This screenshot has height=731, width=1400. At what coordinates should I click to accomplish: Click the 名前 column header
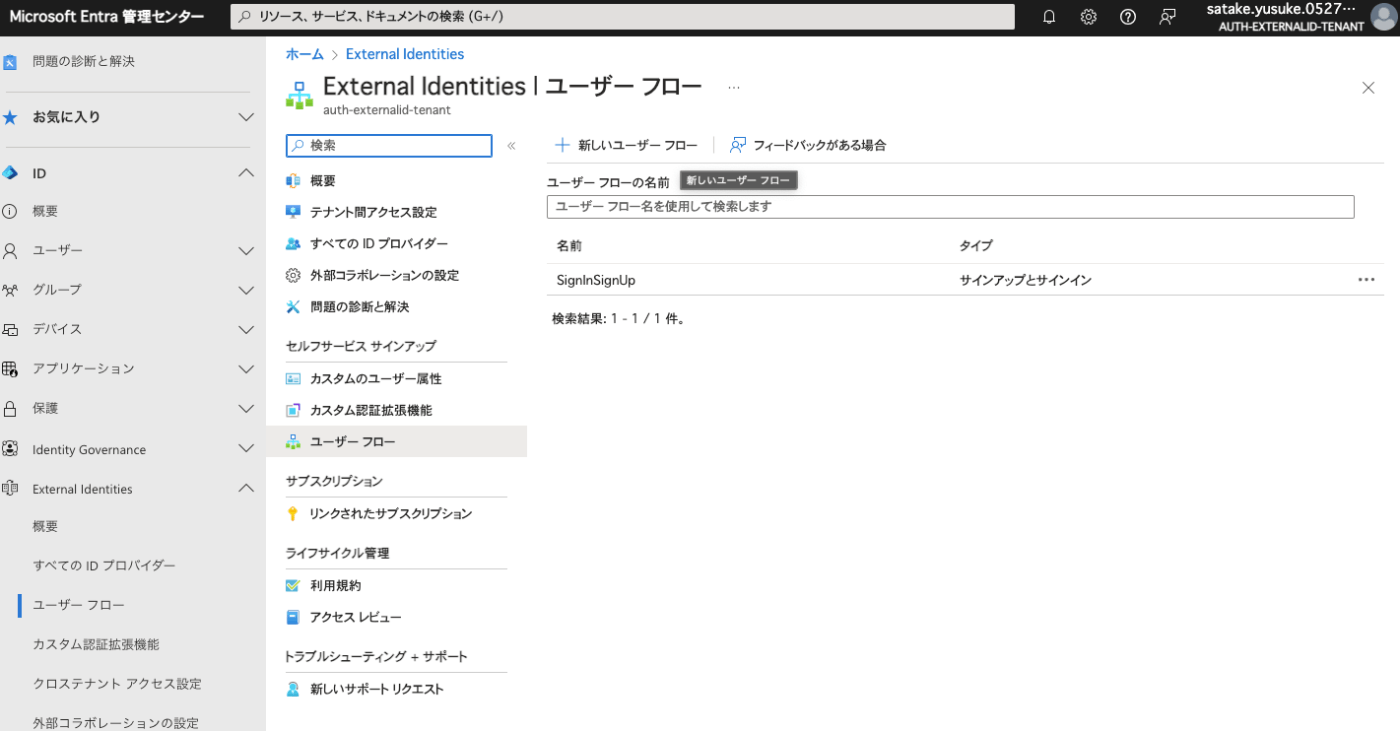[569, 245]
